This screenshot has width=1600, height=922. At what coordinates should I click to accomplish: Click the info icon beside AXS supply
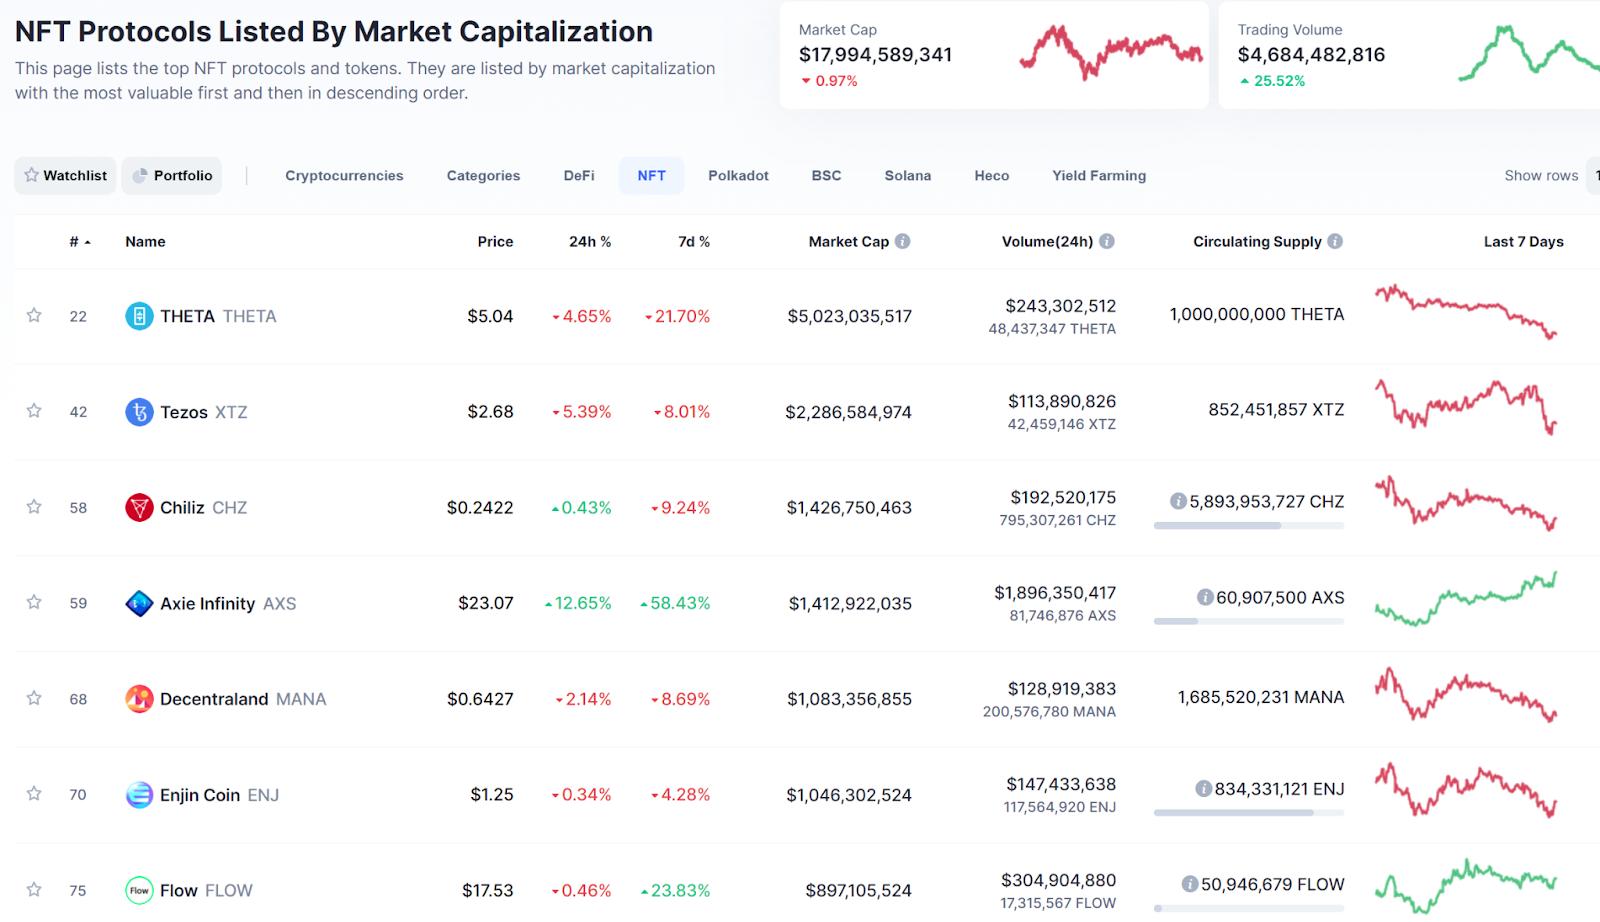coord(1205,597)
